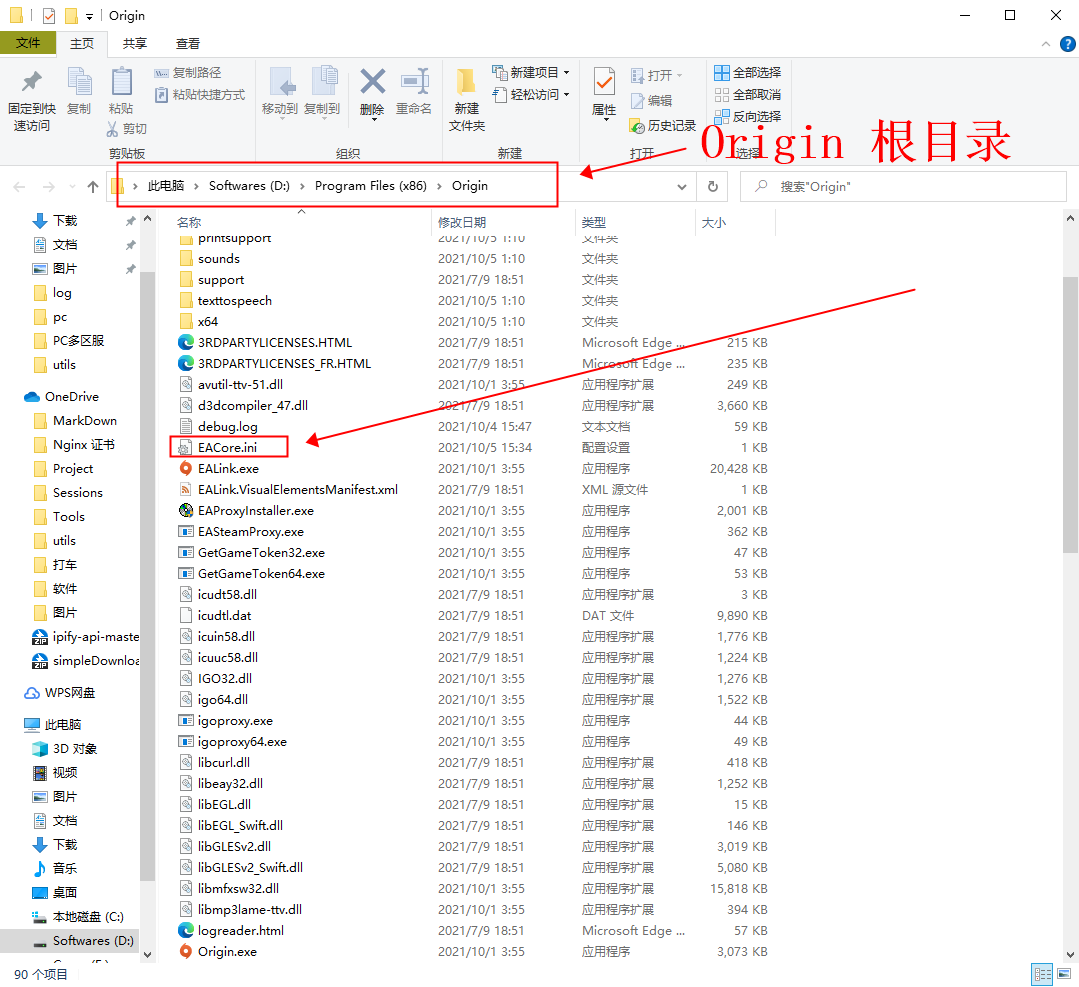Click the Copy Path icon
The image size is (1079, 987).
coord(161,73)
